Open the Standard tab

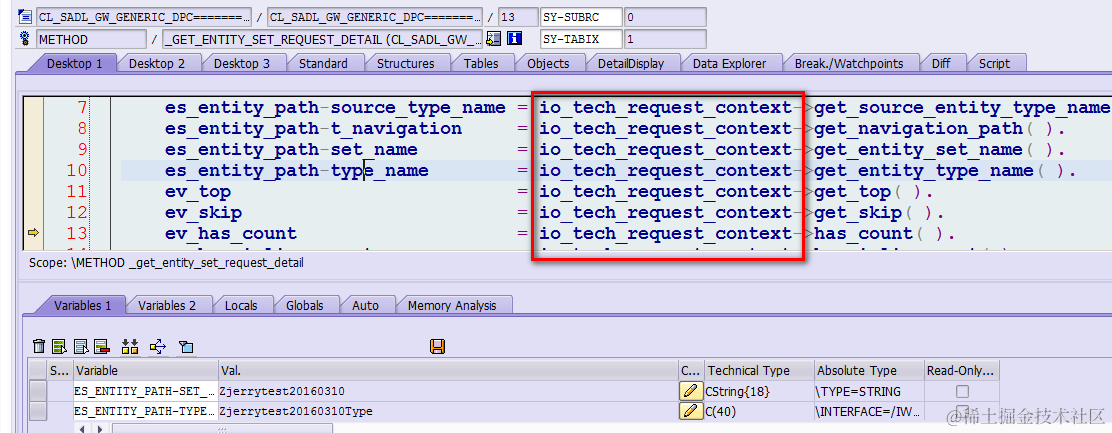(323, 63)
